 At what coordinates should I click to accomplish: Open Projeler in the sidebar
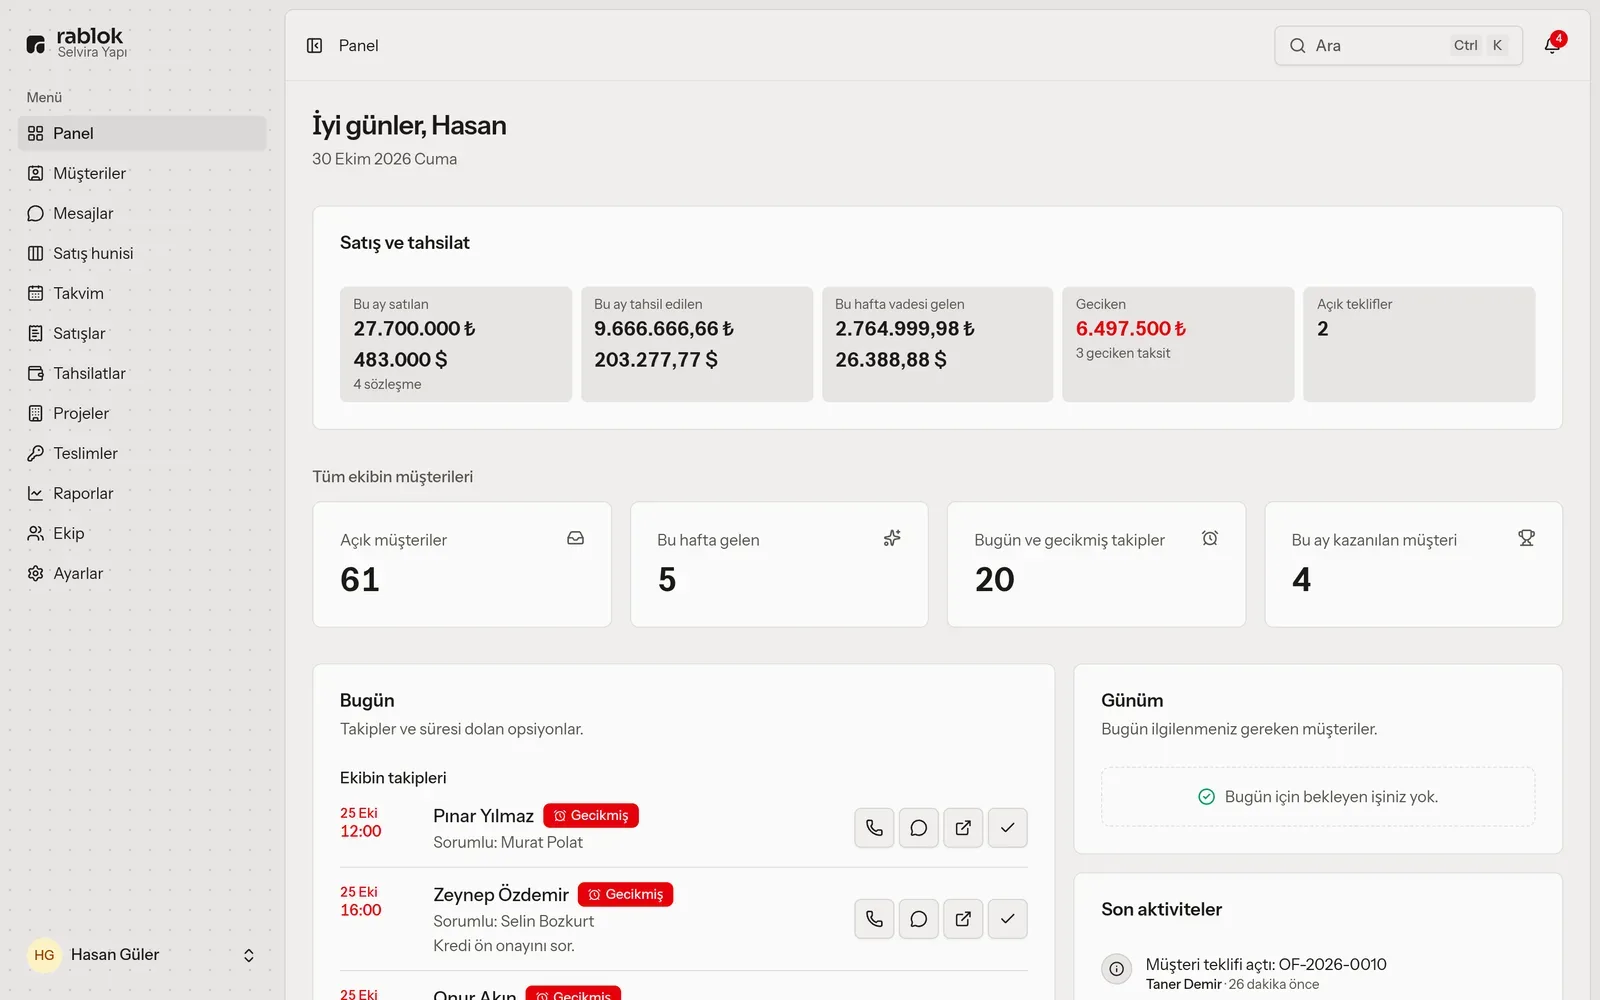click(142, 413)
